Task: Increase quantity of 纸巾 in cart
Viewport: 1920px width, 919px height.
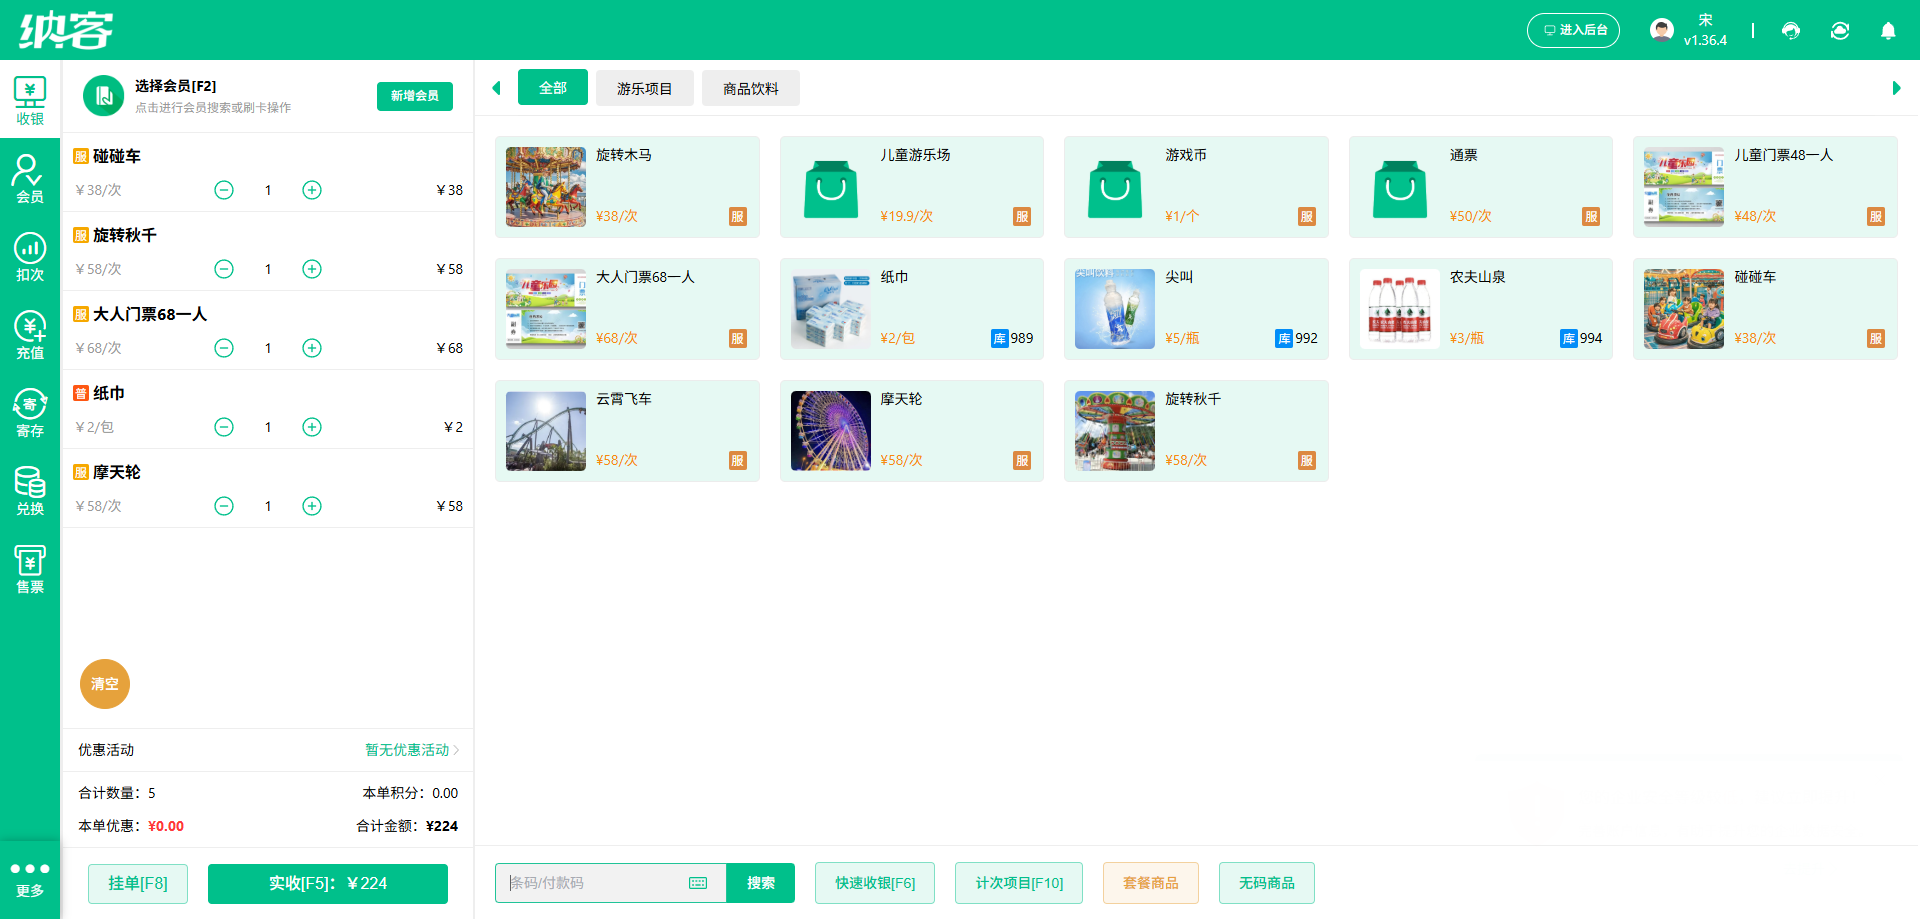Action: pyautogui.click(x=312, y=427)
